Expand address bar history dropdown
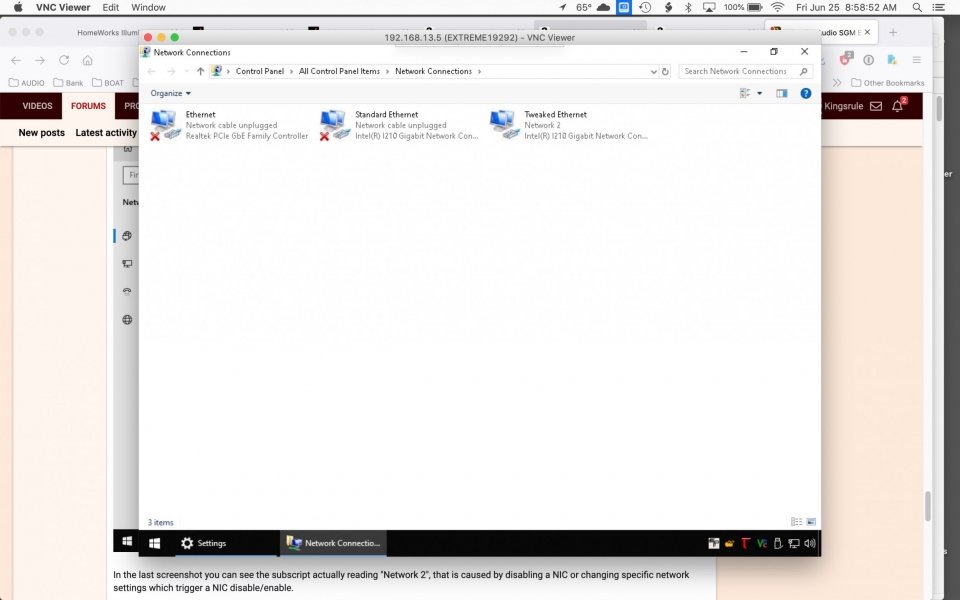 click(x=653, y=72)
